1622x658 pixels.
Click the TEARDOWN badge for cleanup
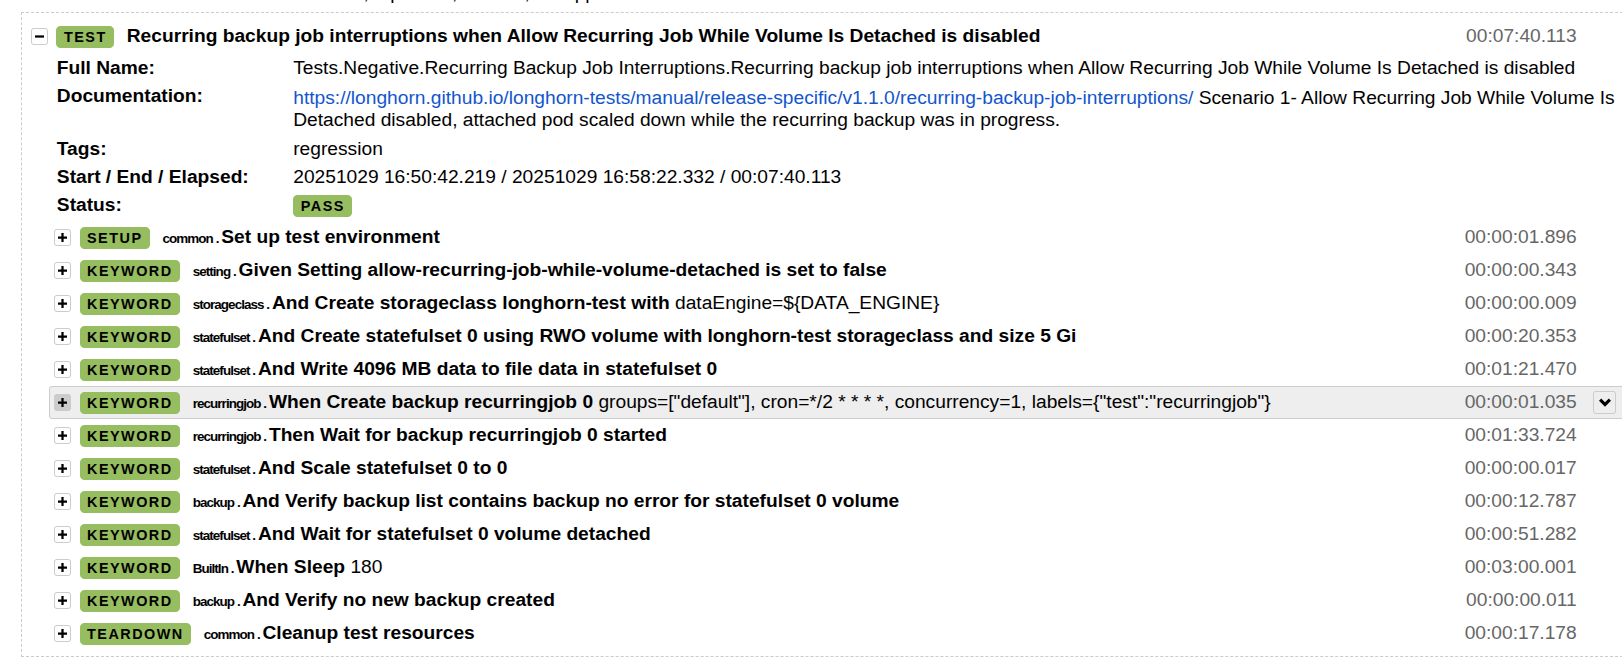coord(135,633)
